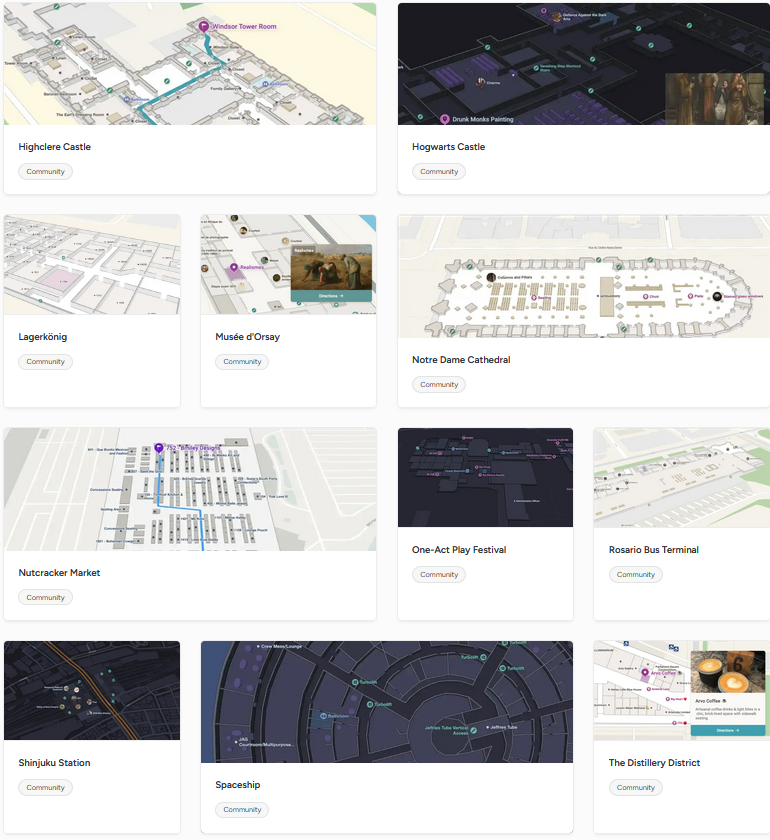Click the Nutcracker Market title
The width and height of the screenshot is (770, 840).
coord(59,573)
